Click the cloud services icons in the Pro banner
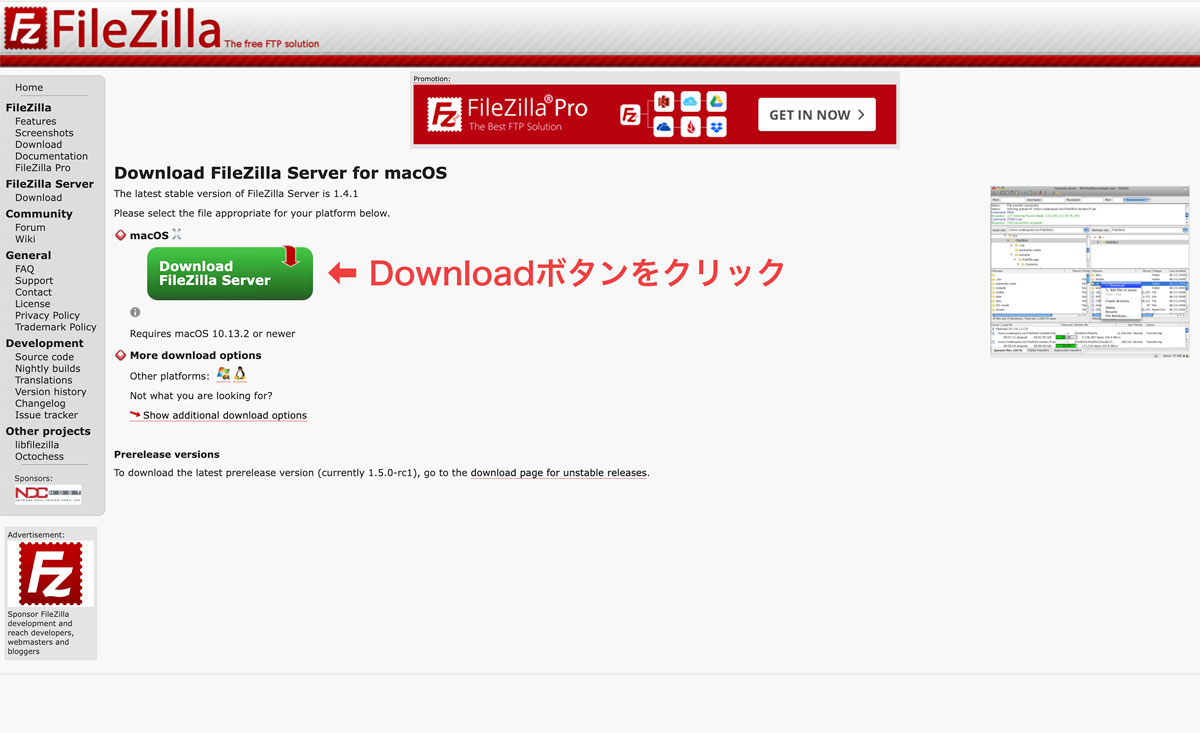 point(673,114)
